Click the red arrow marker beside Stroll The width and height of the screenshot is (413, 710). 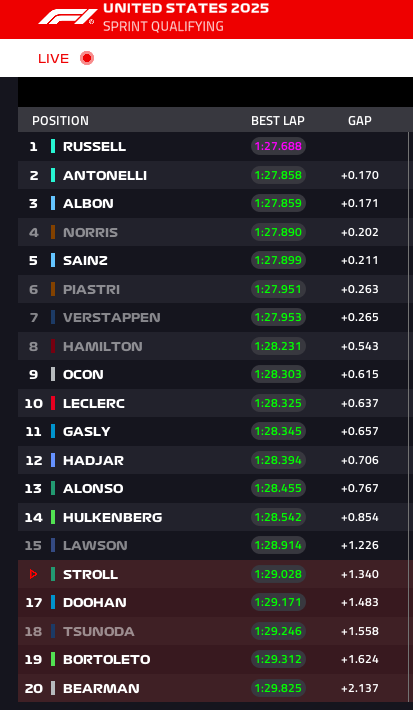pos(33,574)
